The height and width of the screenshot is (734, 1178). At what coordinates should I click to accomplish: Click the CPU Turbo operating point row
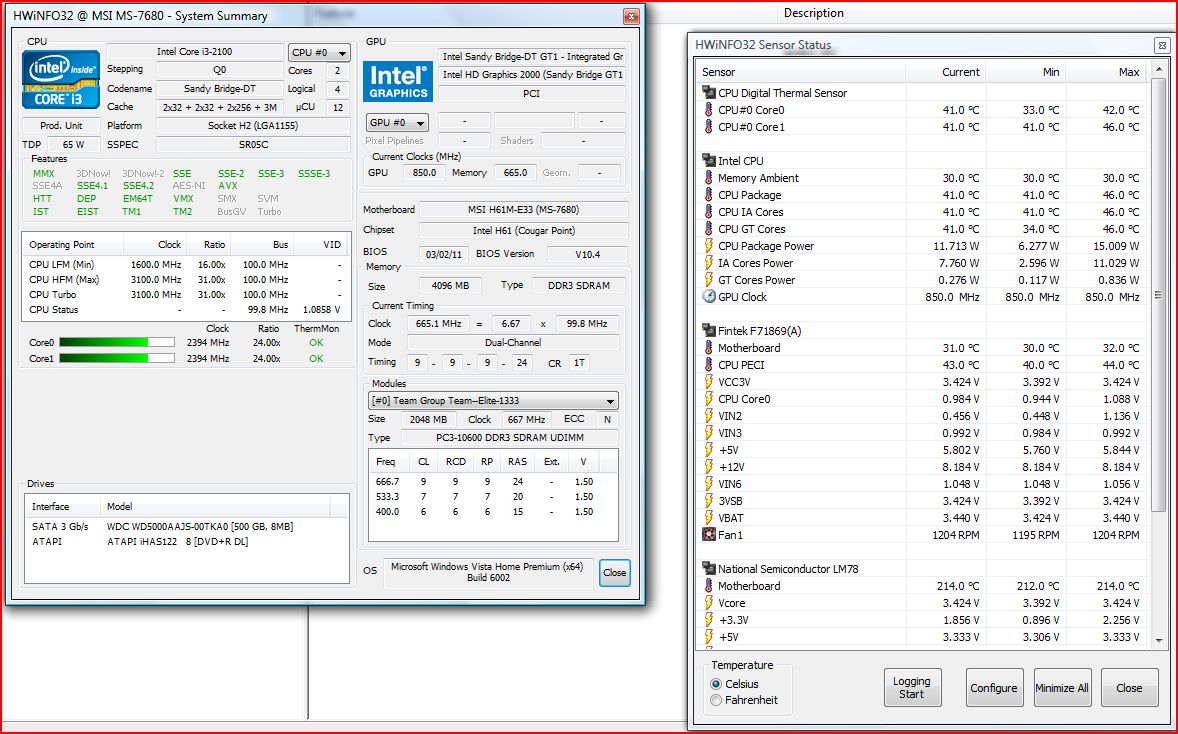coord(186,295)
